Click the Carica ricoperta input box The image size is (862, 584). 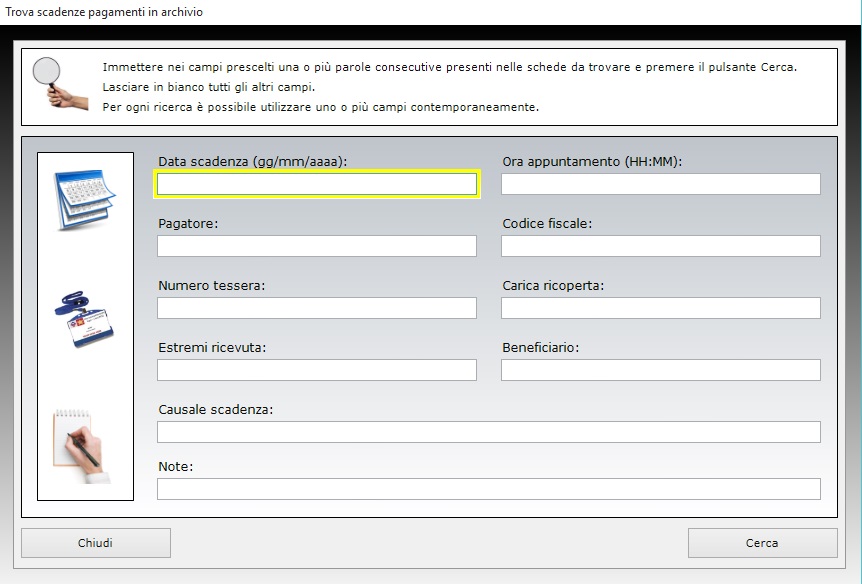(660, 308)
